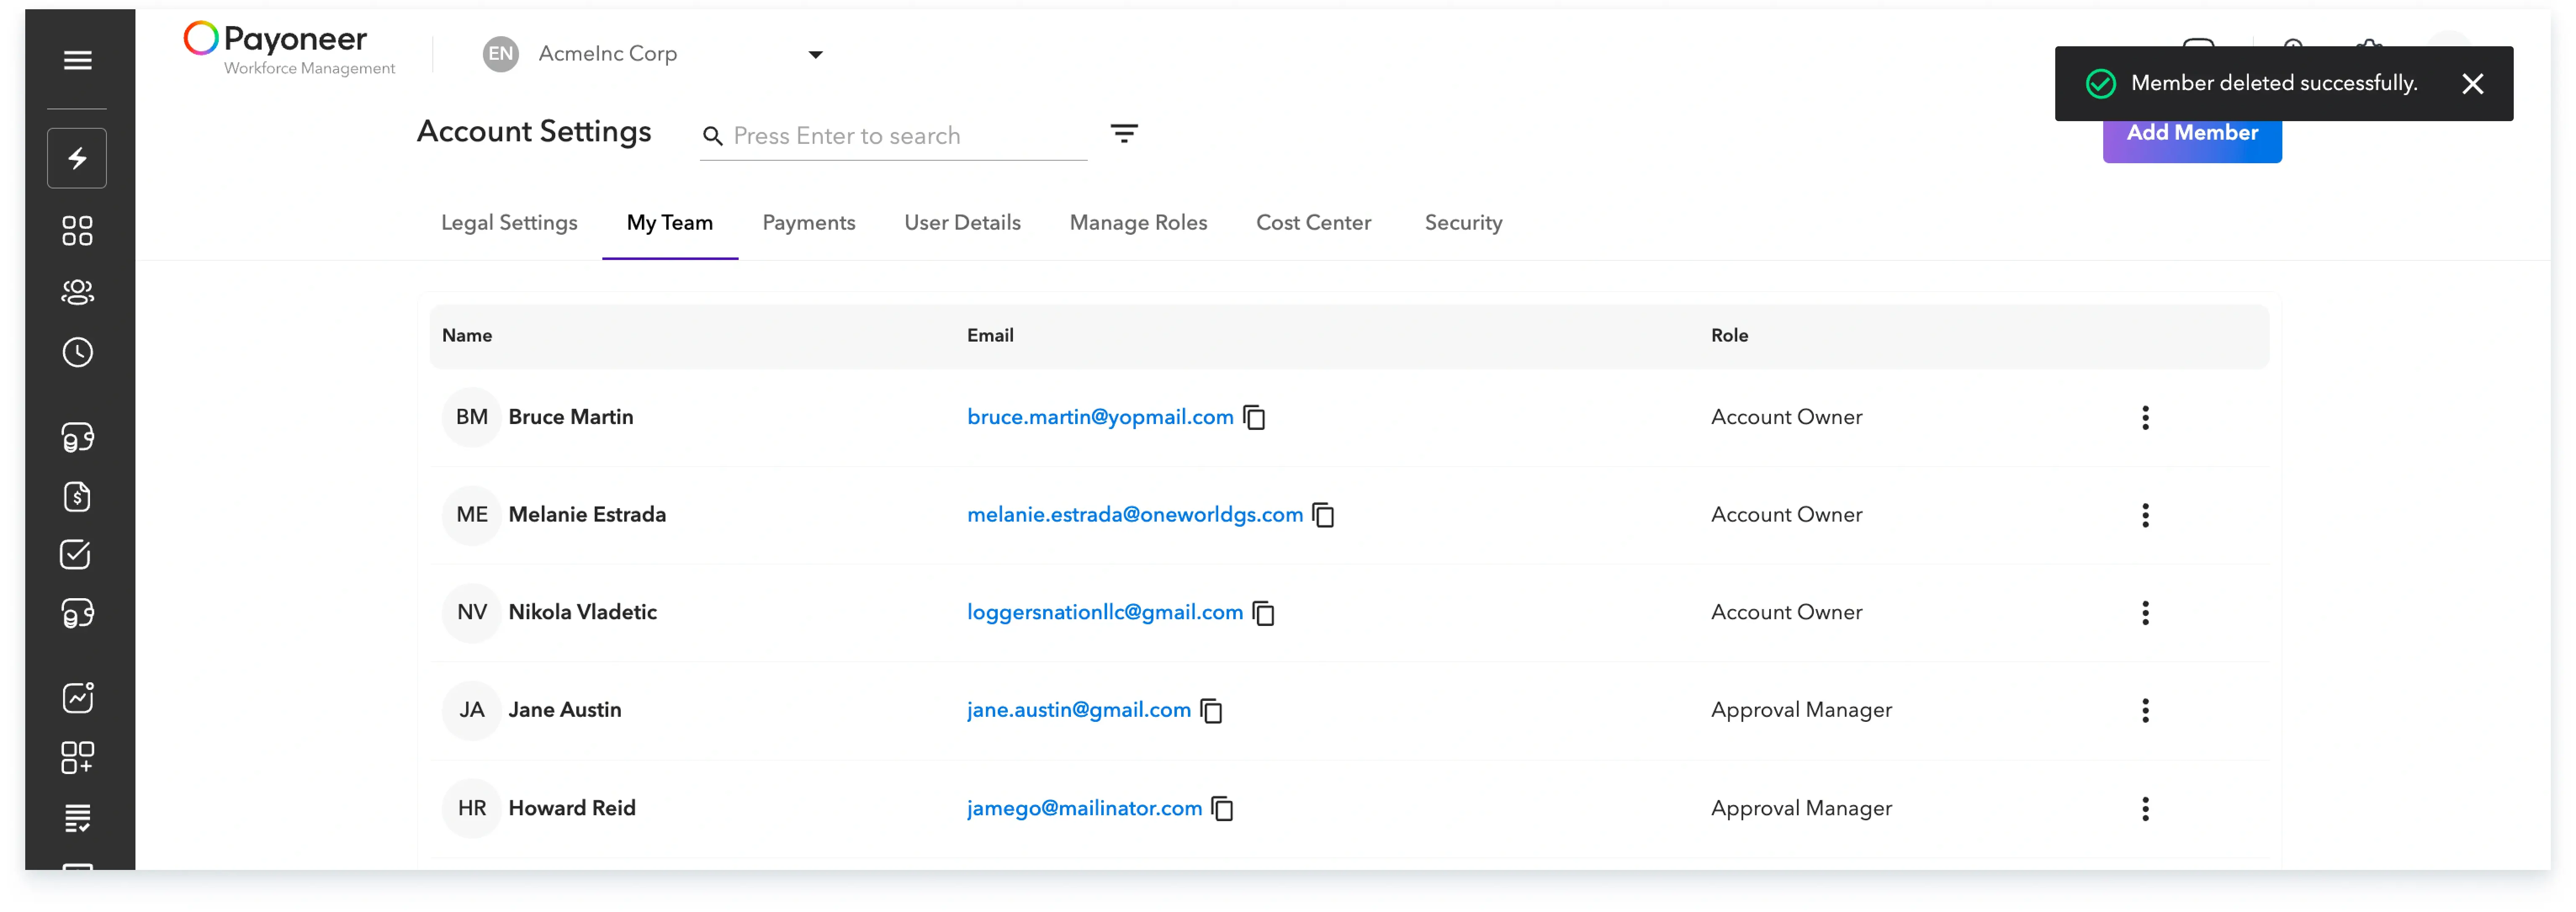Click the clock icon in sidebar

[77, 352]
